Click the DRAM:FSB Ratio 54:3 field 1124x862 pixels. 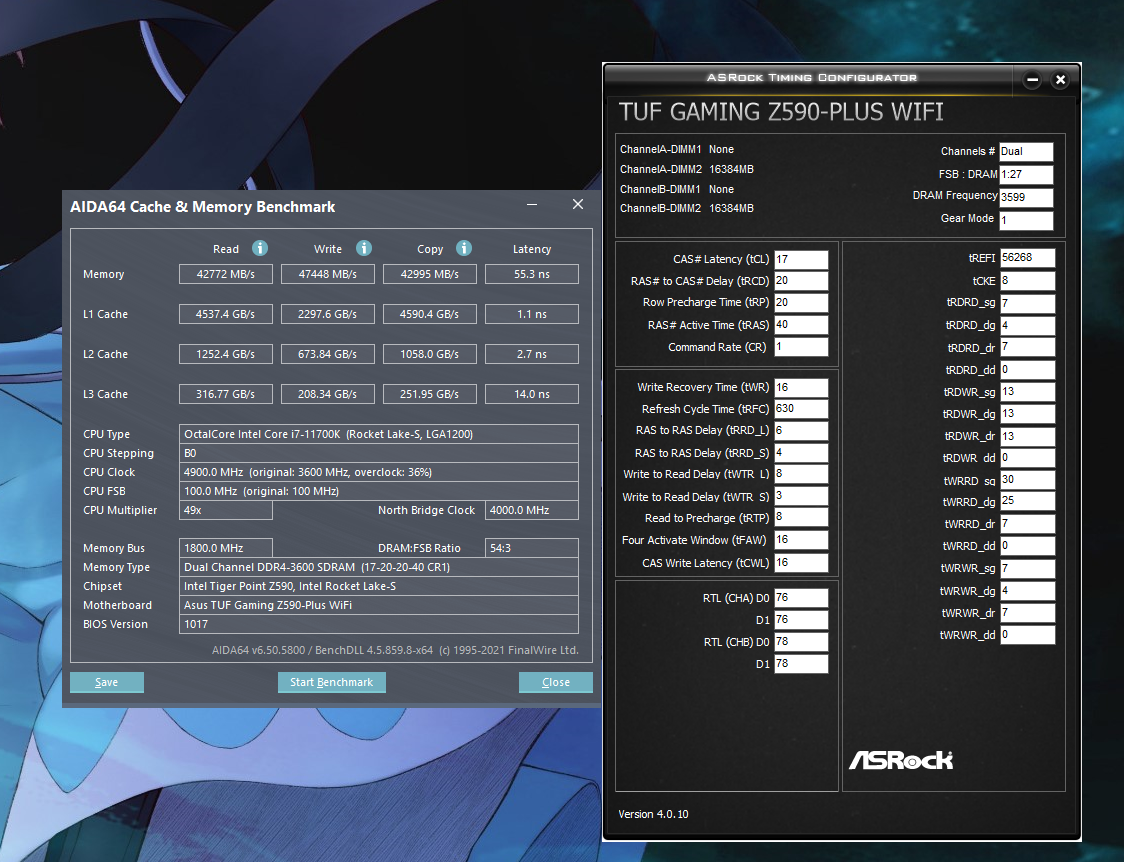532,548
